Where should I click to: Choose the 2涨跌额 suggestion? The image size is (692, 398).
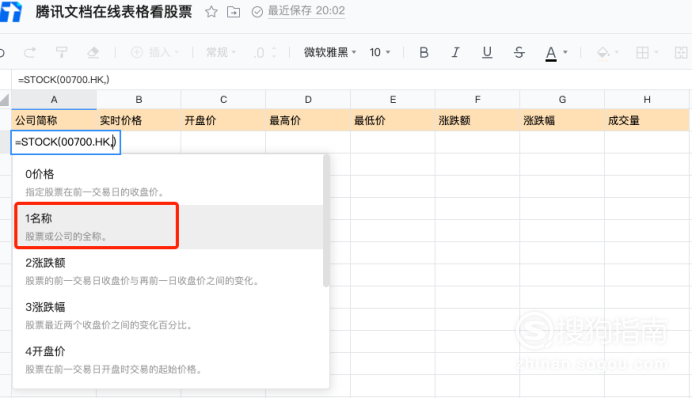[x=168, y=271]
